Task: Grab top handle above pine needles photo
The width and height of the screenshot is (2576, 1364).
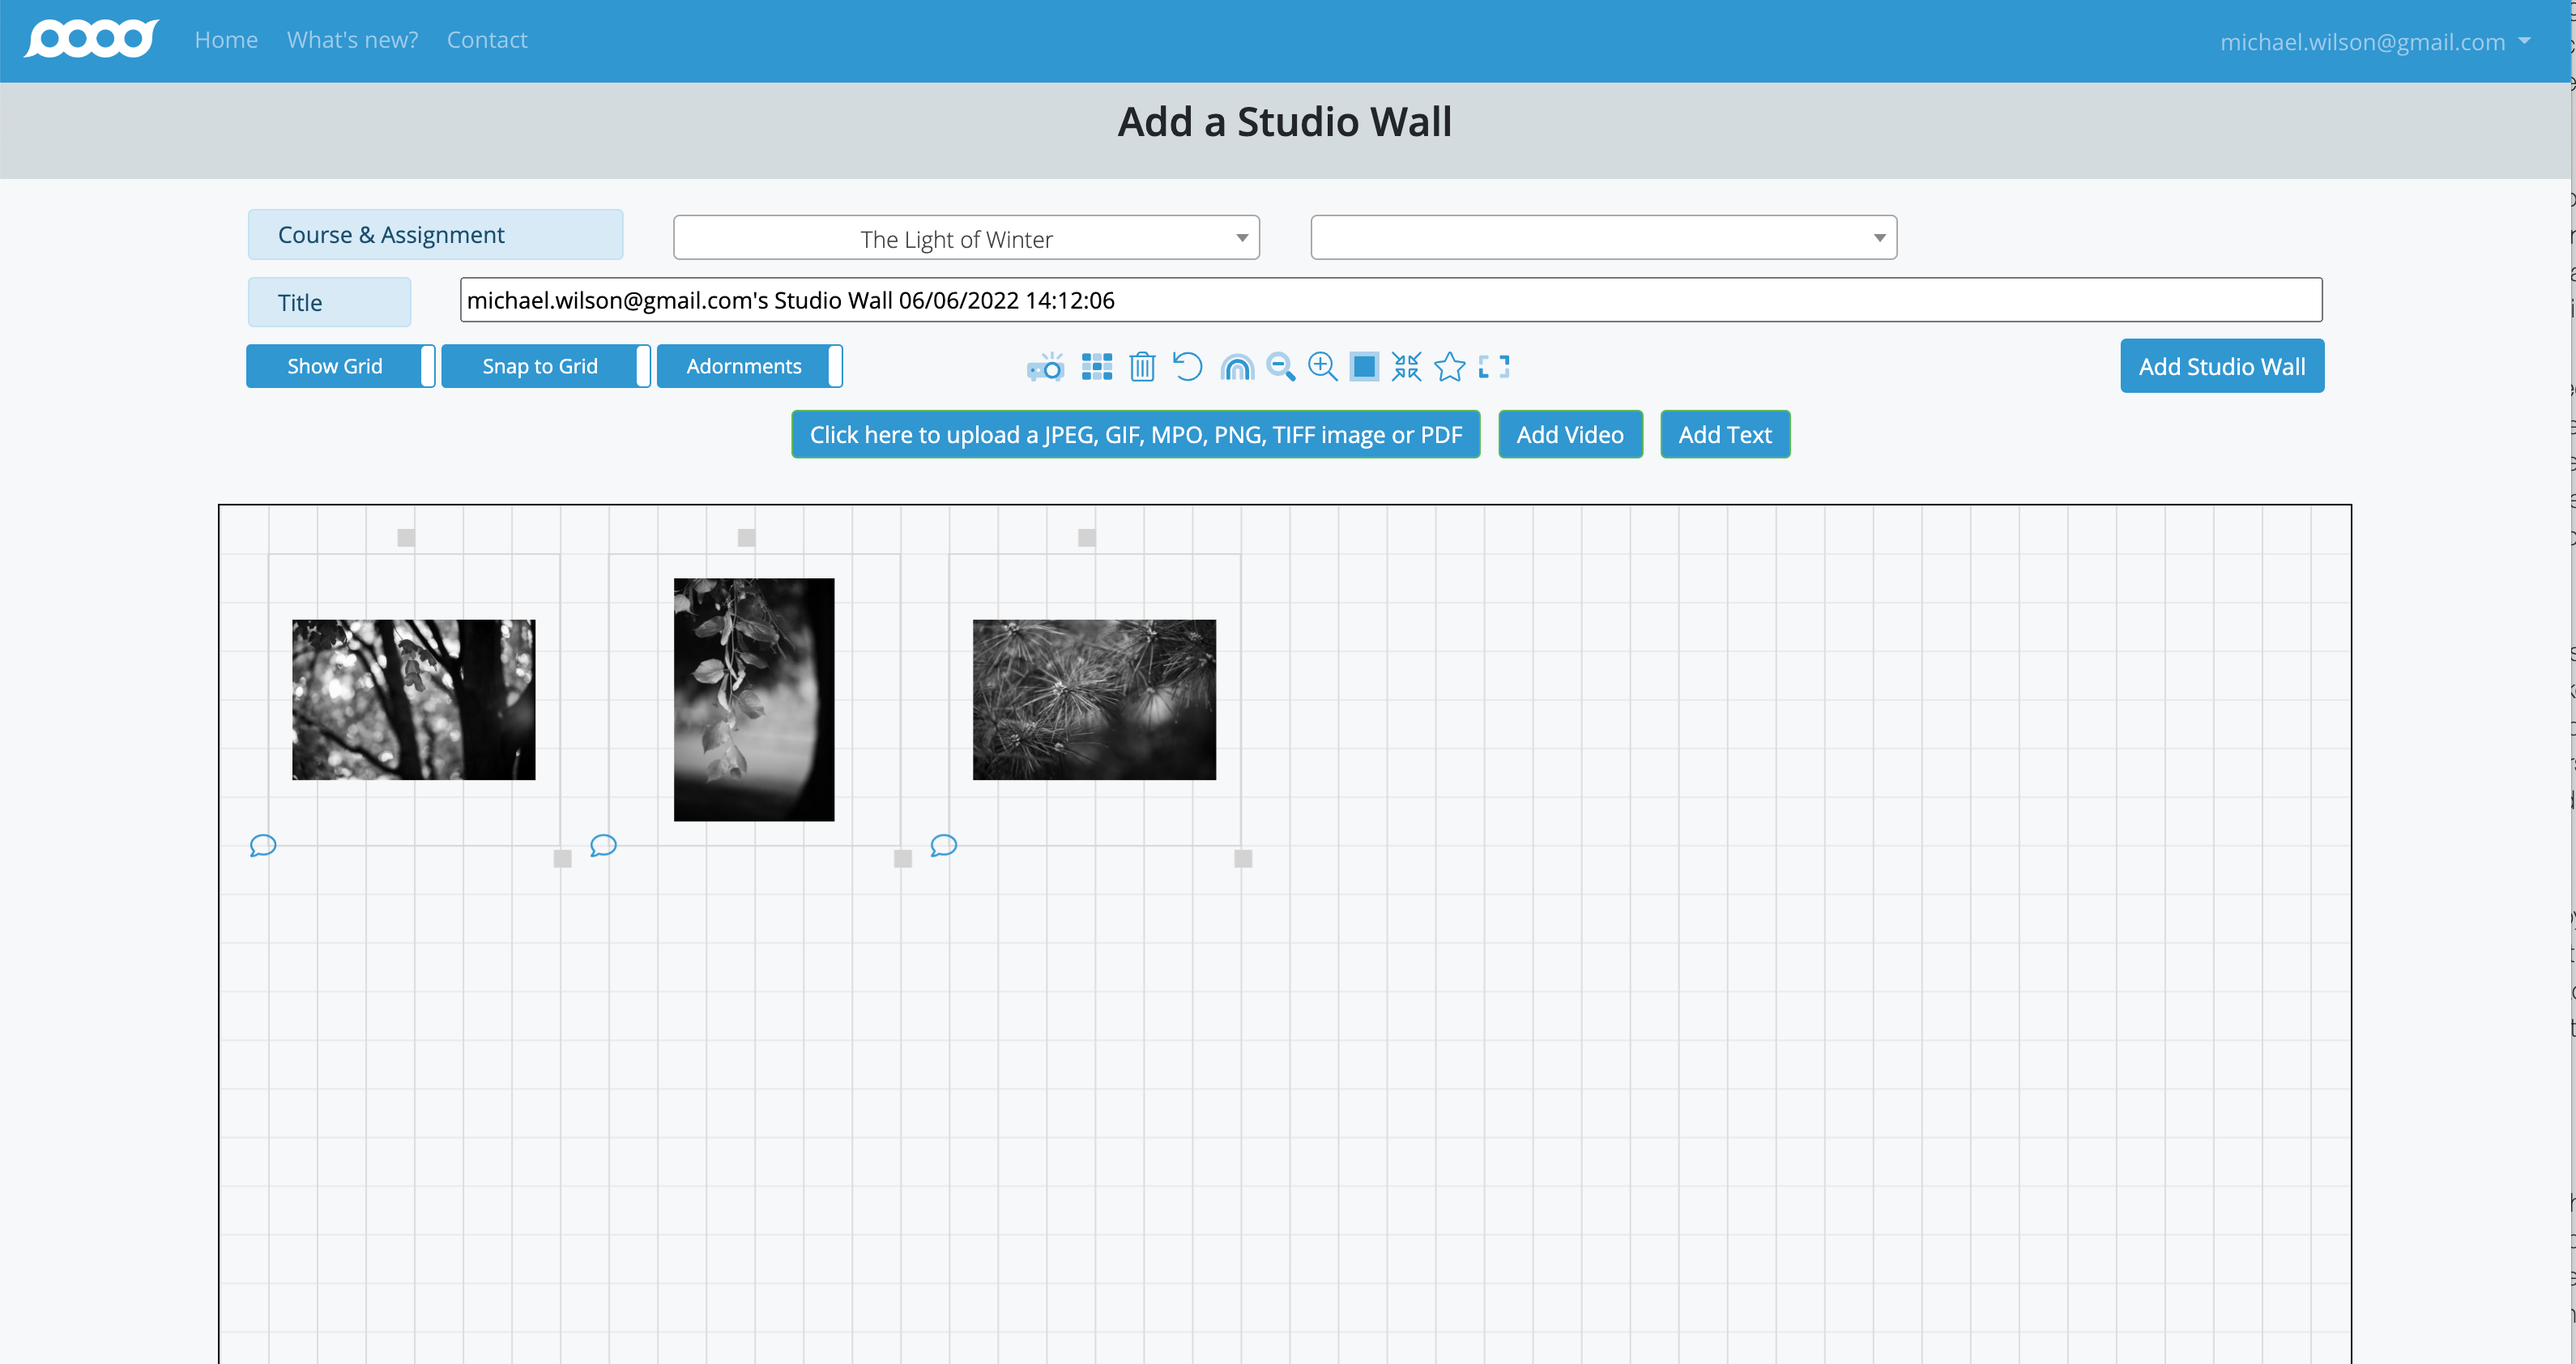Action: 1087,538
